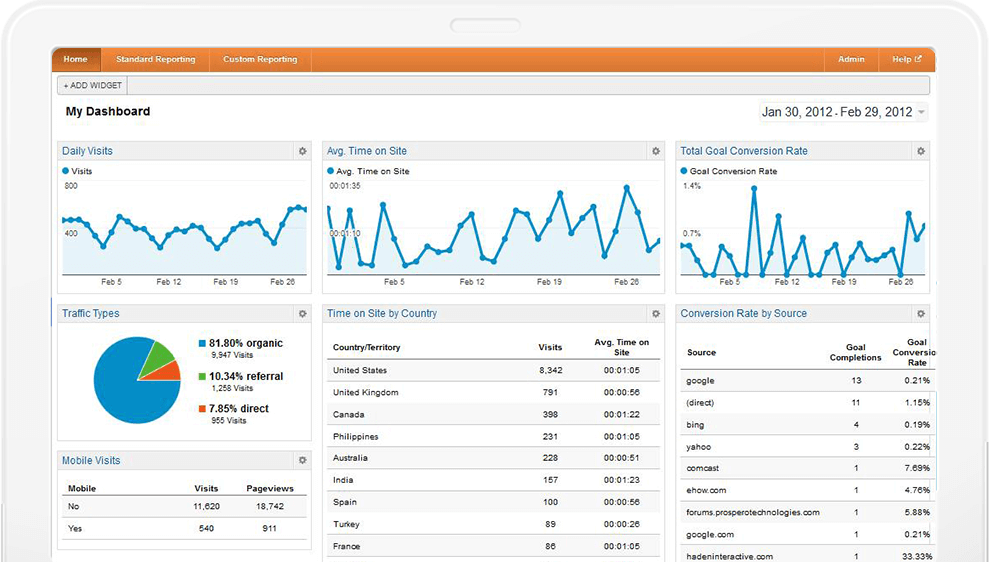Screen dimensions: 989x562
Task: Expand the date range dropdown arrow
Action: pos(921,112)
